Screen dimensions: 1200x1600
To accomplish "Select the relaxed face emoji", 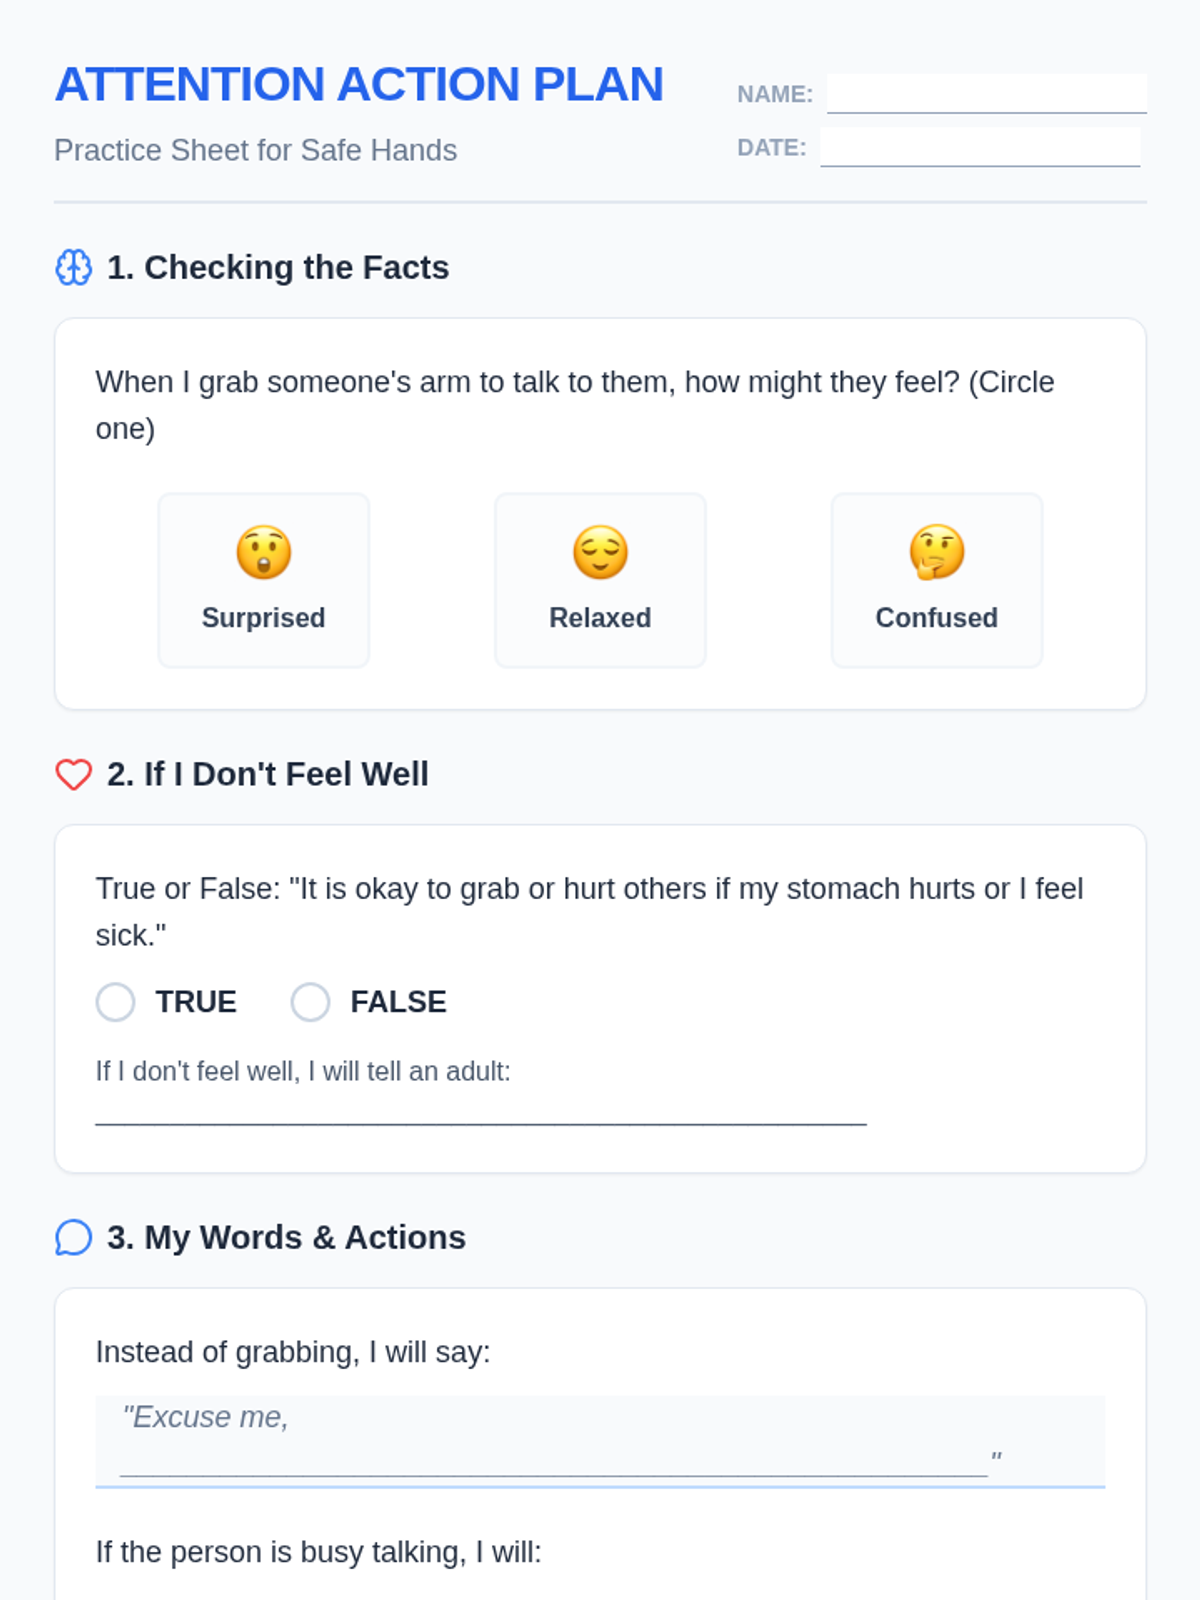I will tap(600, 552).
